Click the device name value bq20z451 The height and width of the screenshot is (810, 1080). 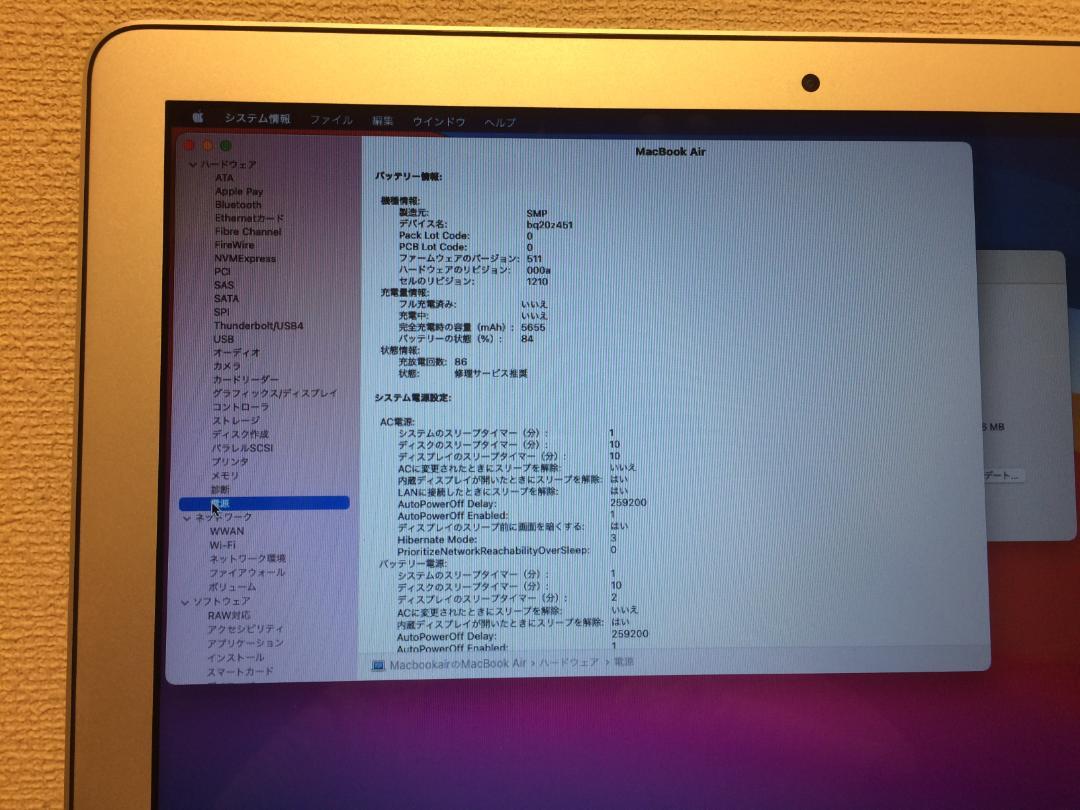pos(550,225)
